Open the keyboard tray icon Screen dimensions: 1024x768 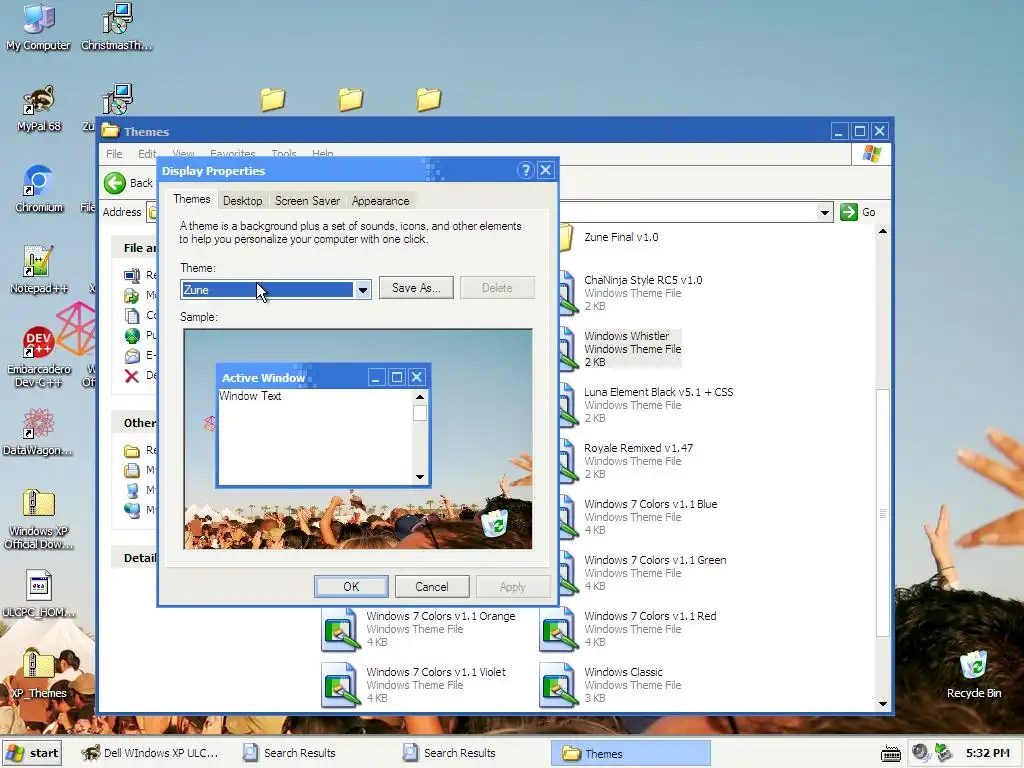pos(891,754)
